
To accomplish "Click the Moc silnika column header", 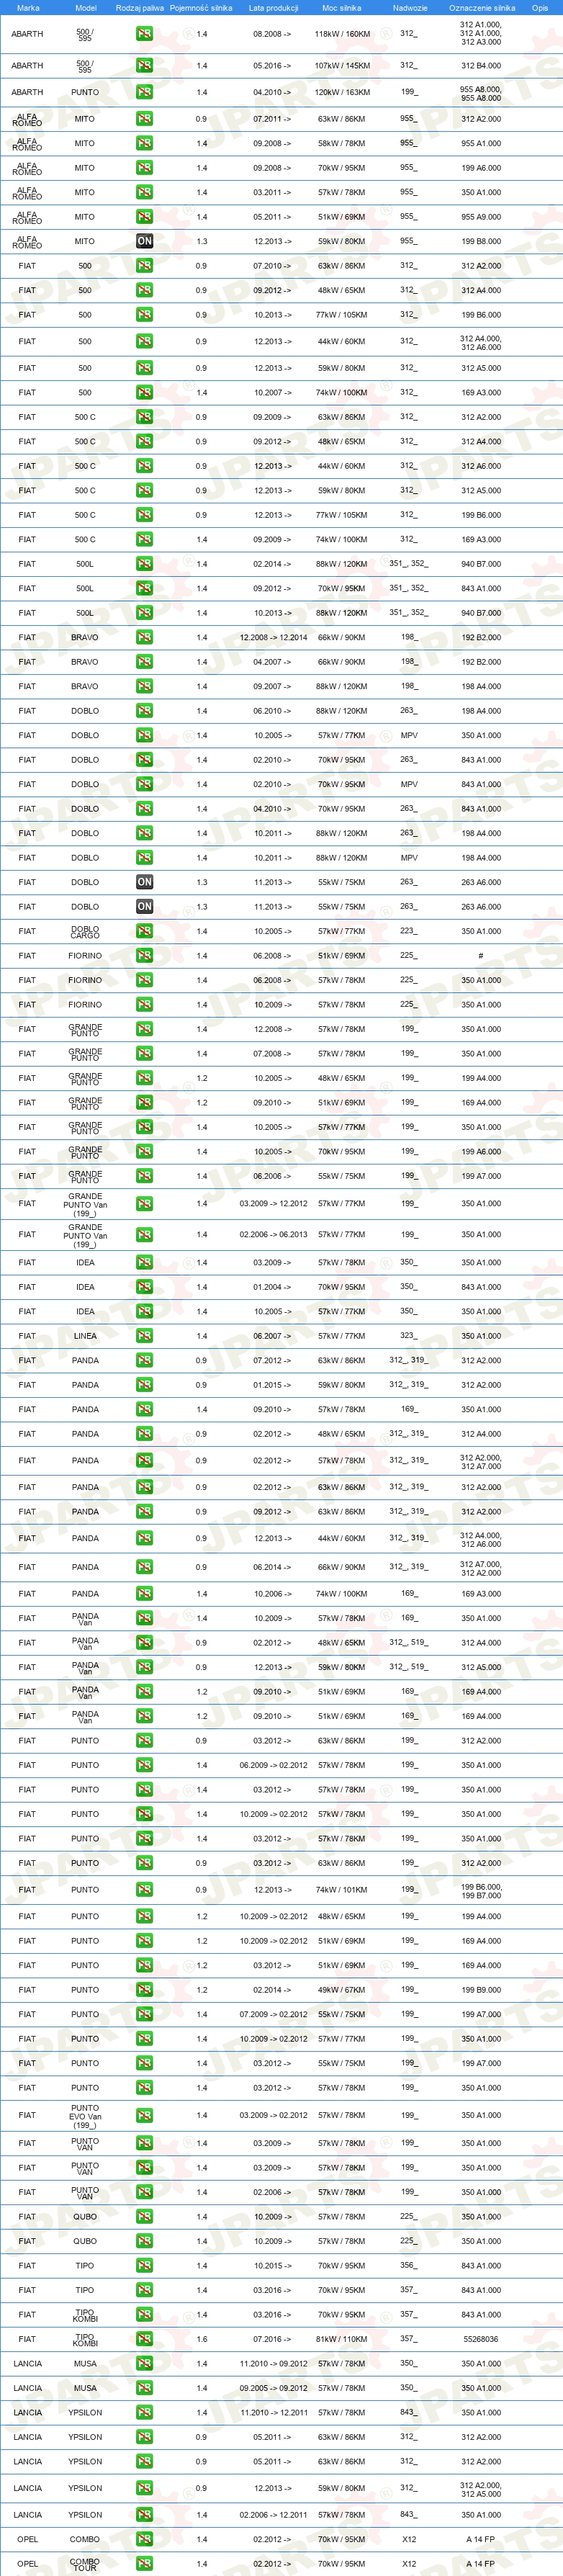I will click(342, 8).
